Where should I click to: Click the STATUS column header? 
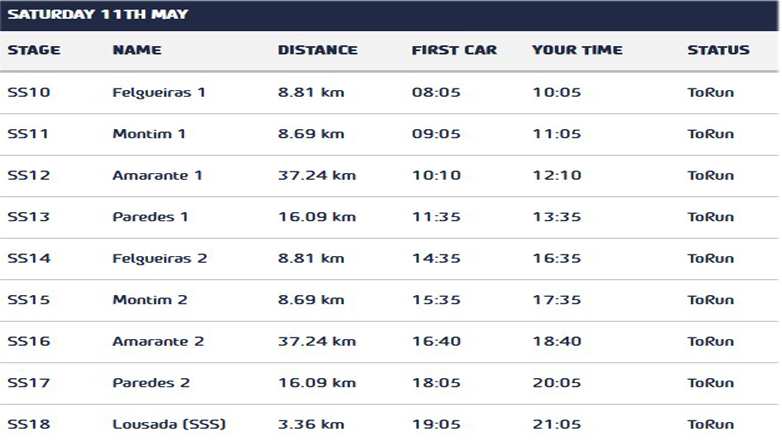pyautogui.click(x=718, y=50)
